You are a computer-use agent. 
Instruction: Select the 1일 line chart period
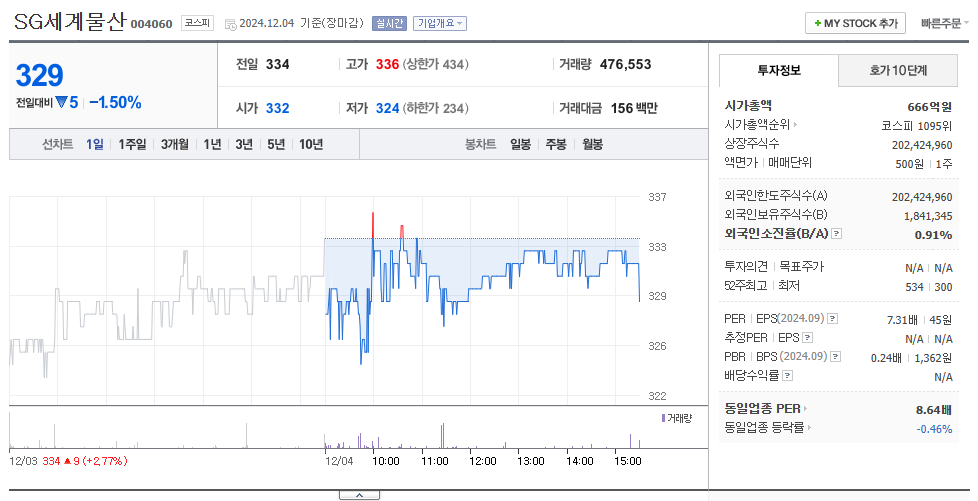click(95, 144)
